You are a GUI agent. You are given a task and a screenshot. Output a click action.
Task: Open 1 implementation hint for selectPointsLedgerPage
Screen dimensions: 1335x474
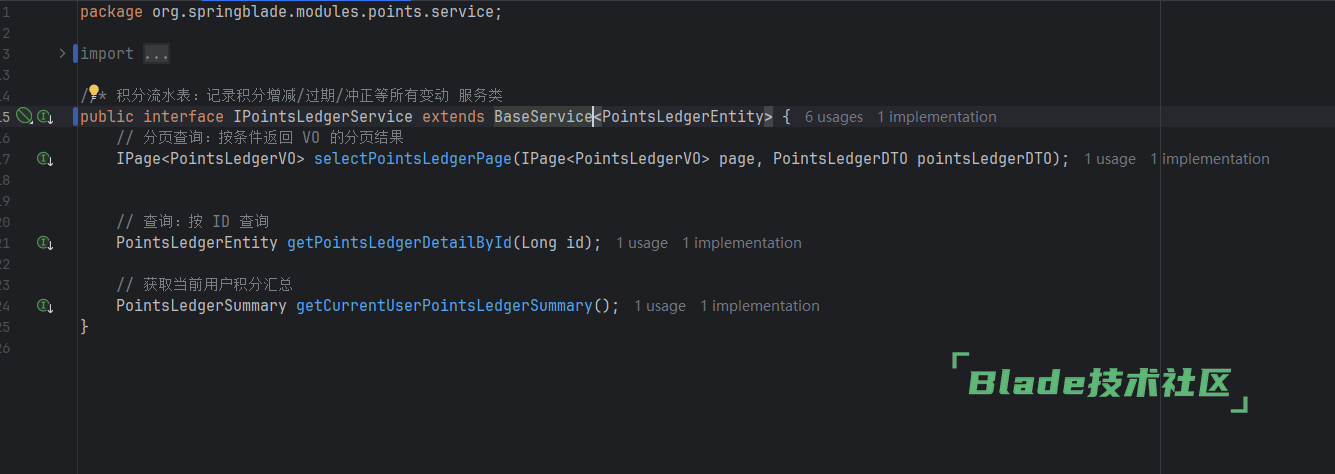[1209, 159]
